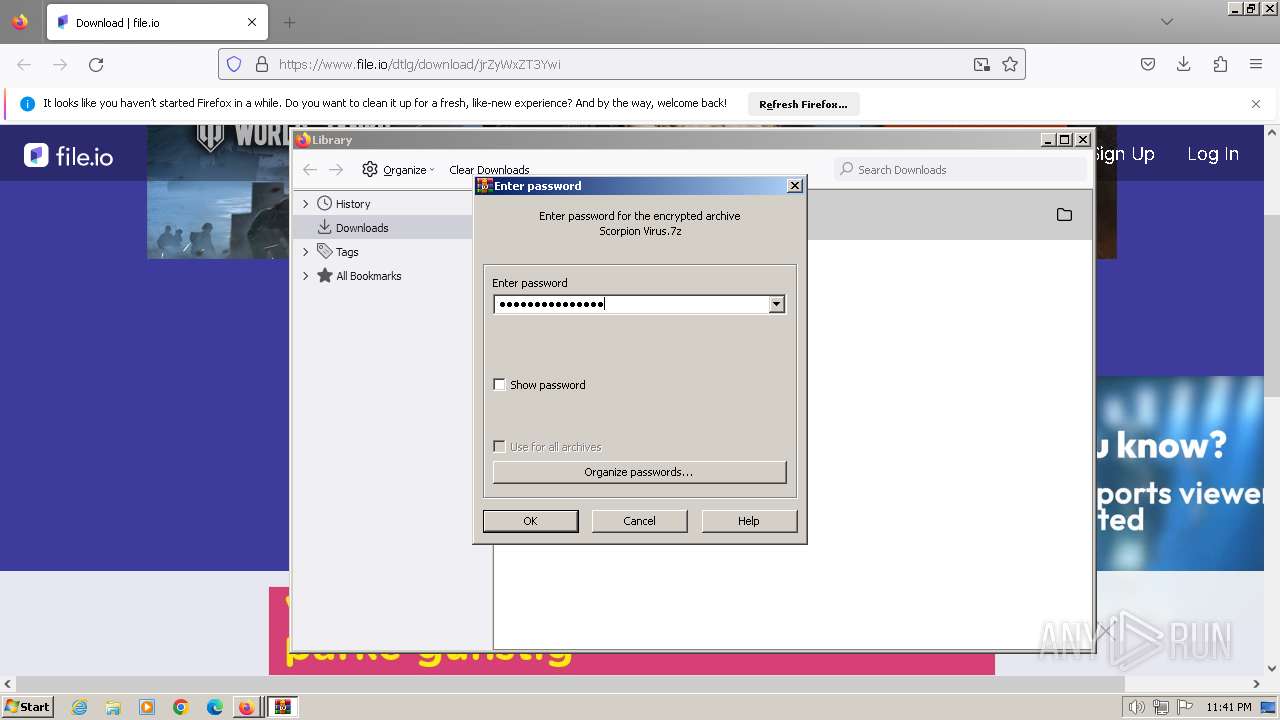Click the Action Center flag tray icon

1185,707
